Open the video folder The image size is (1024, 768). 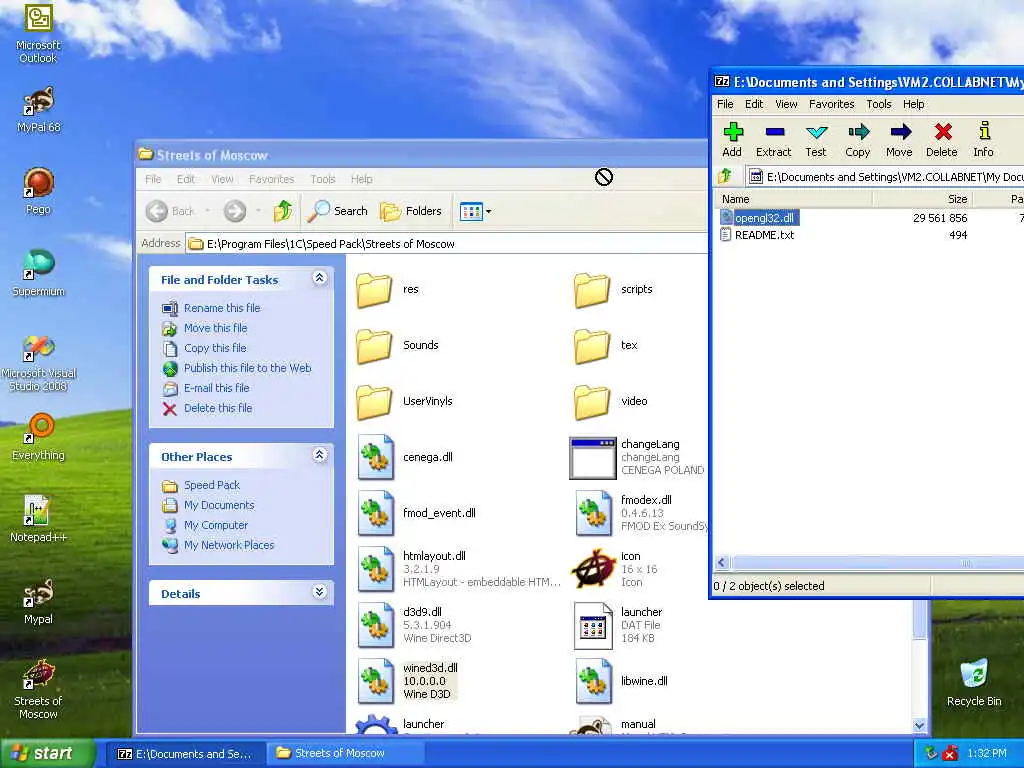point(611,402)
